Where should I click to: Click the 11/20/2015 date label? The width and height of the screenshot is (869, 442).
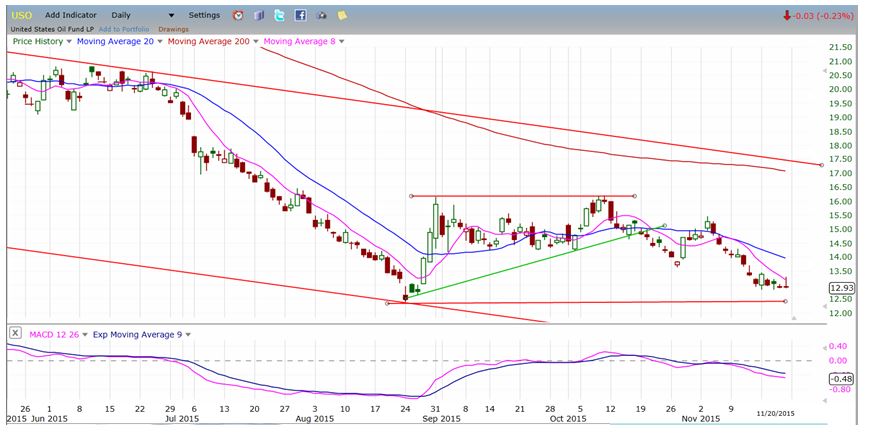pos(776,413)
